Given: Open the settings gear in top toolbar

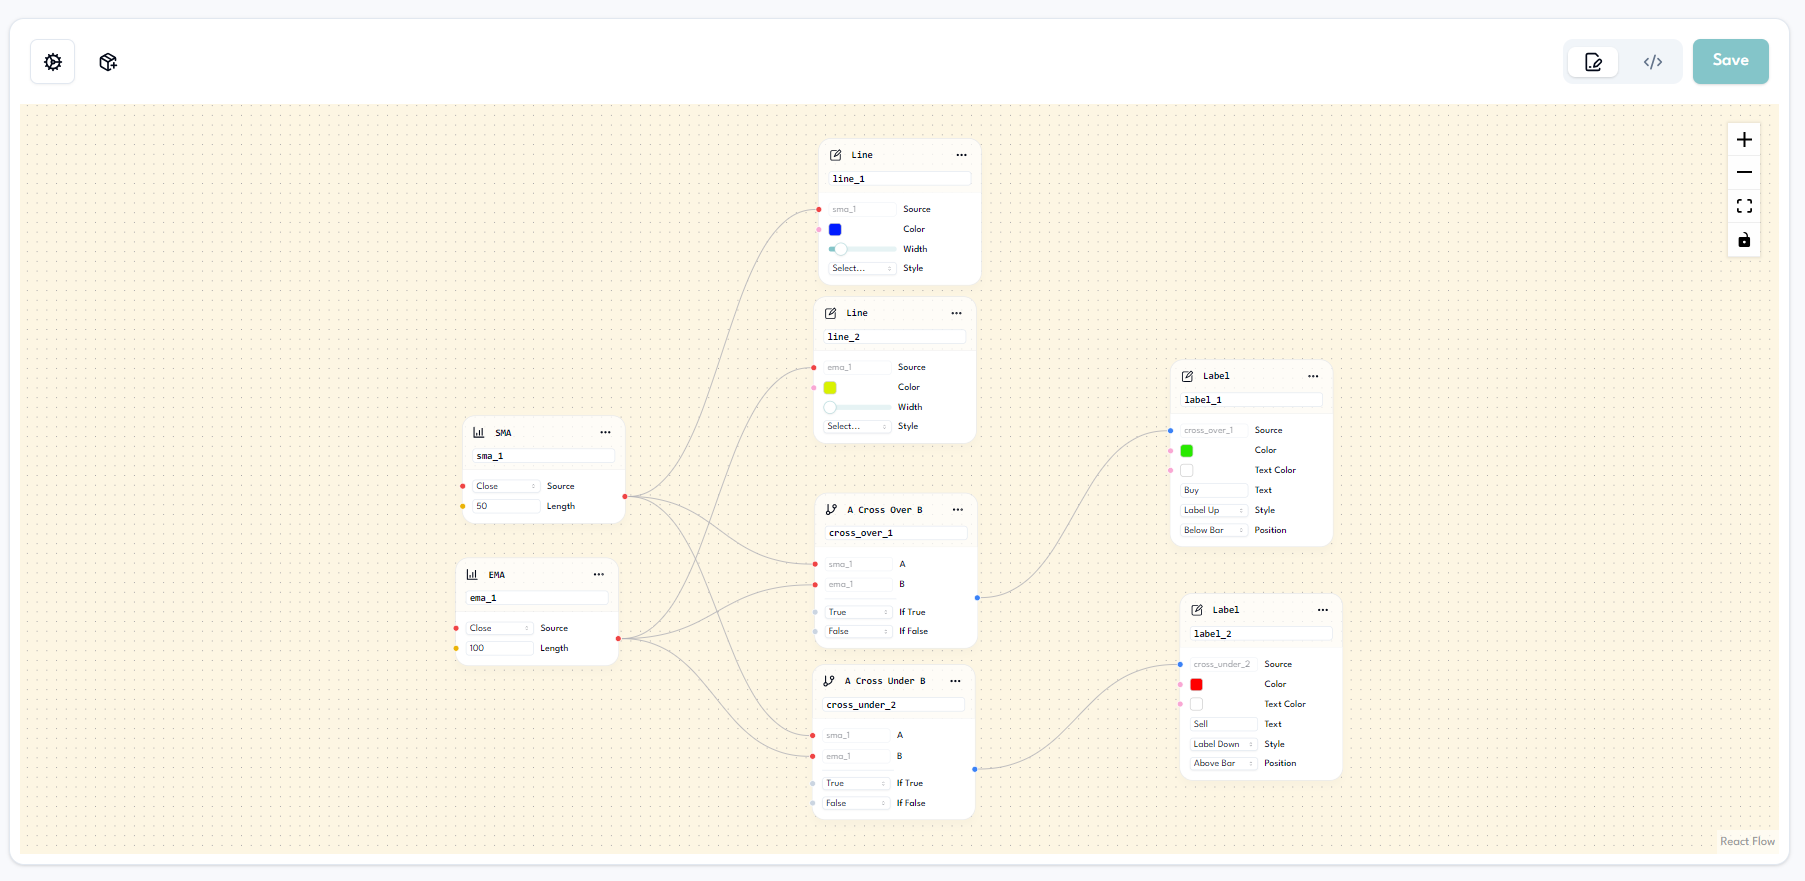Looking at the screenshot, I should click(53, 62).
